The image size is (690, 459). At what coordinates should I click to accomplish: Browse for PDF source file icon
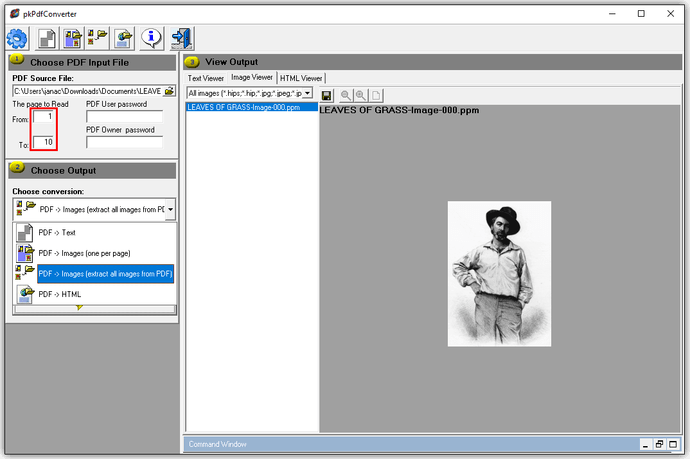click(x=169, y=91)
